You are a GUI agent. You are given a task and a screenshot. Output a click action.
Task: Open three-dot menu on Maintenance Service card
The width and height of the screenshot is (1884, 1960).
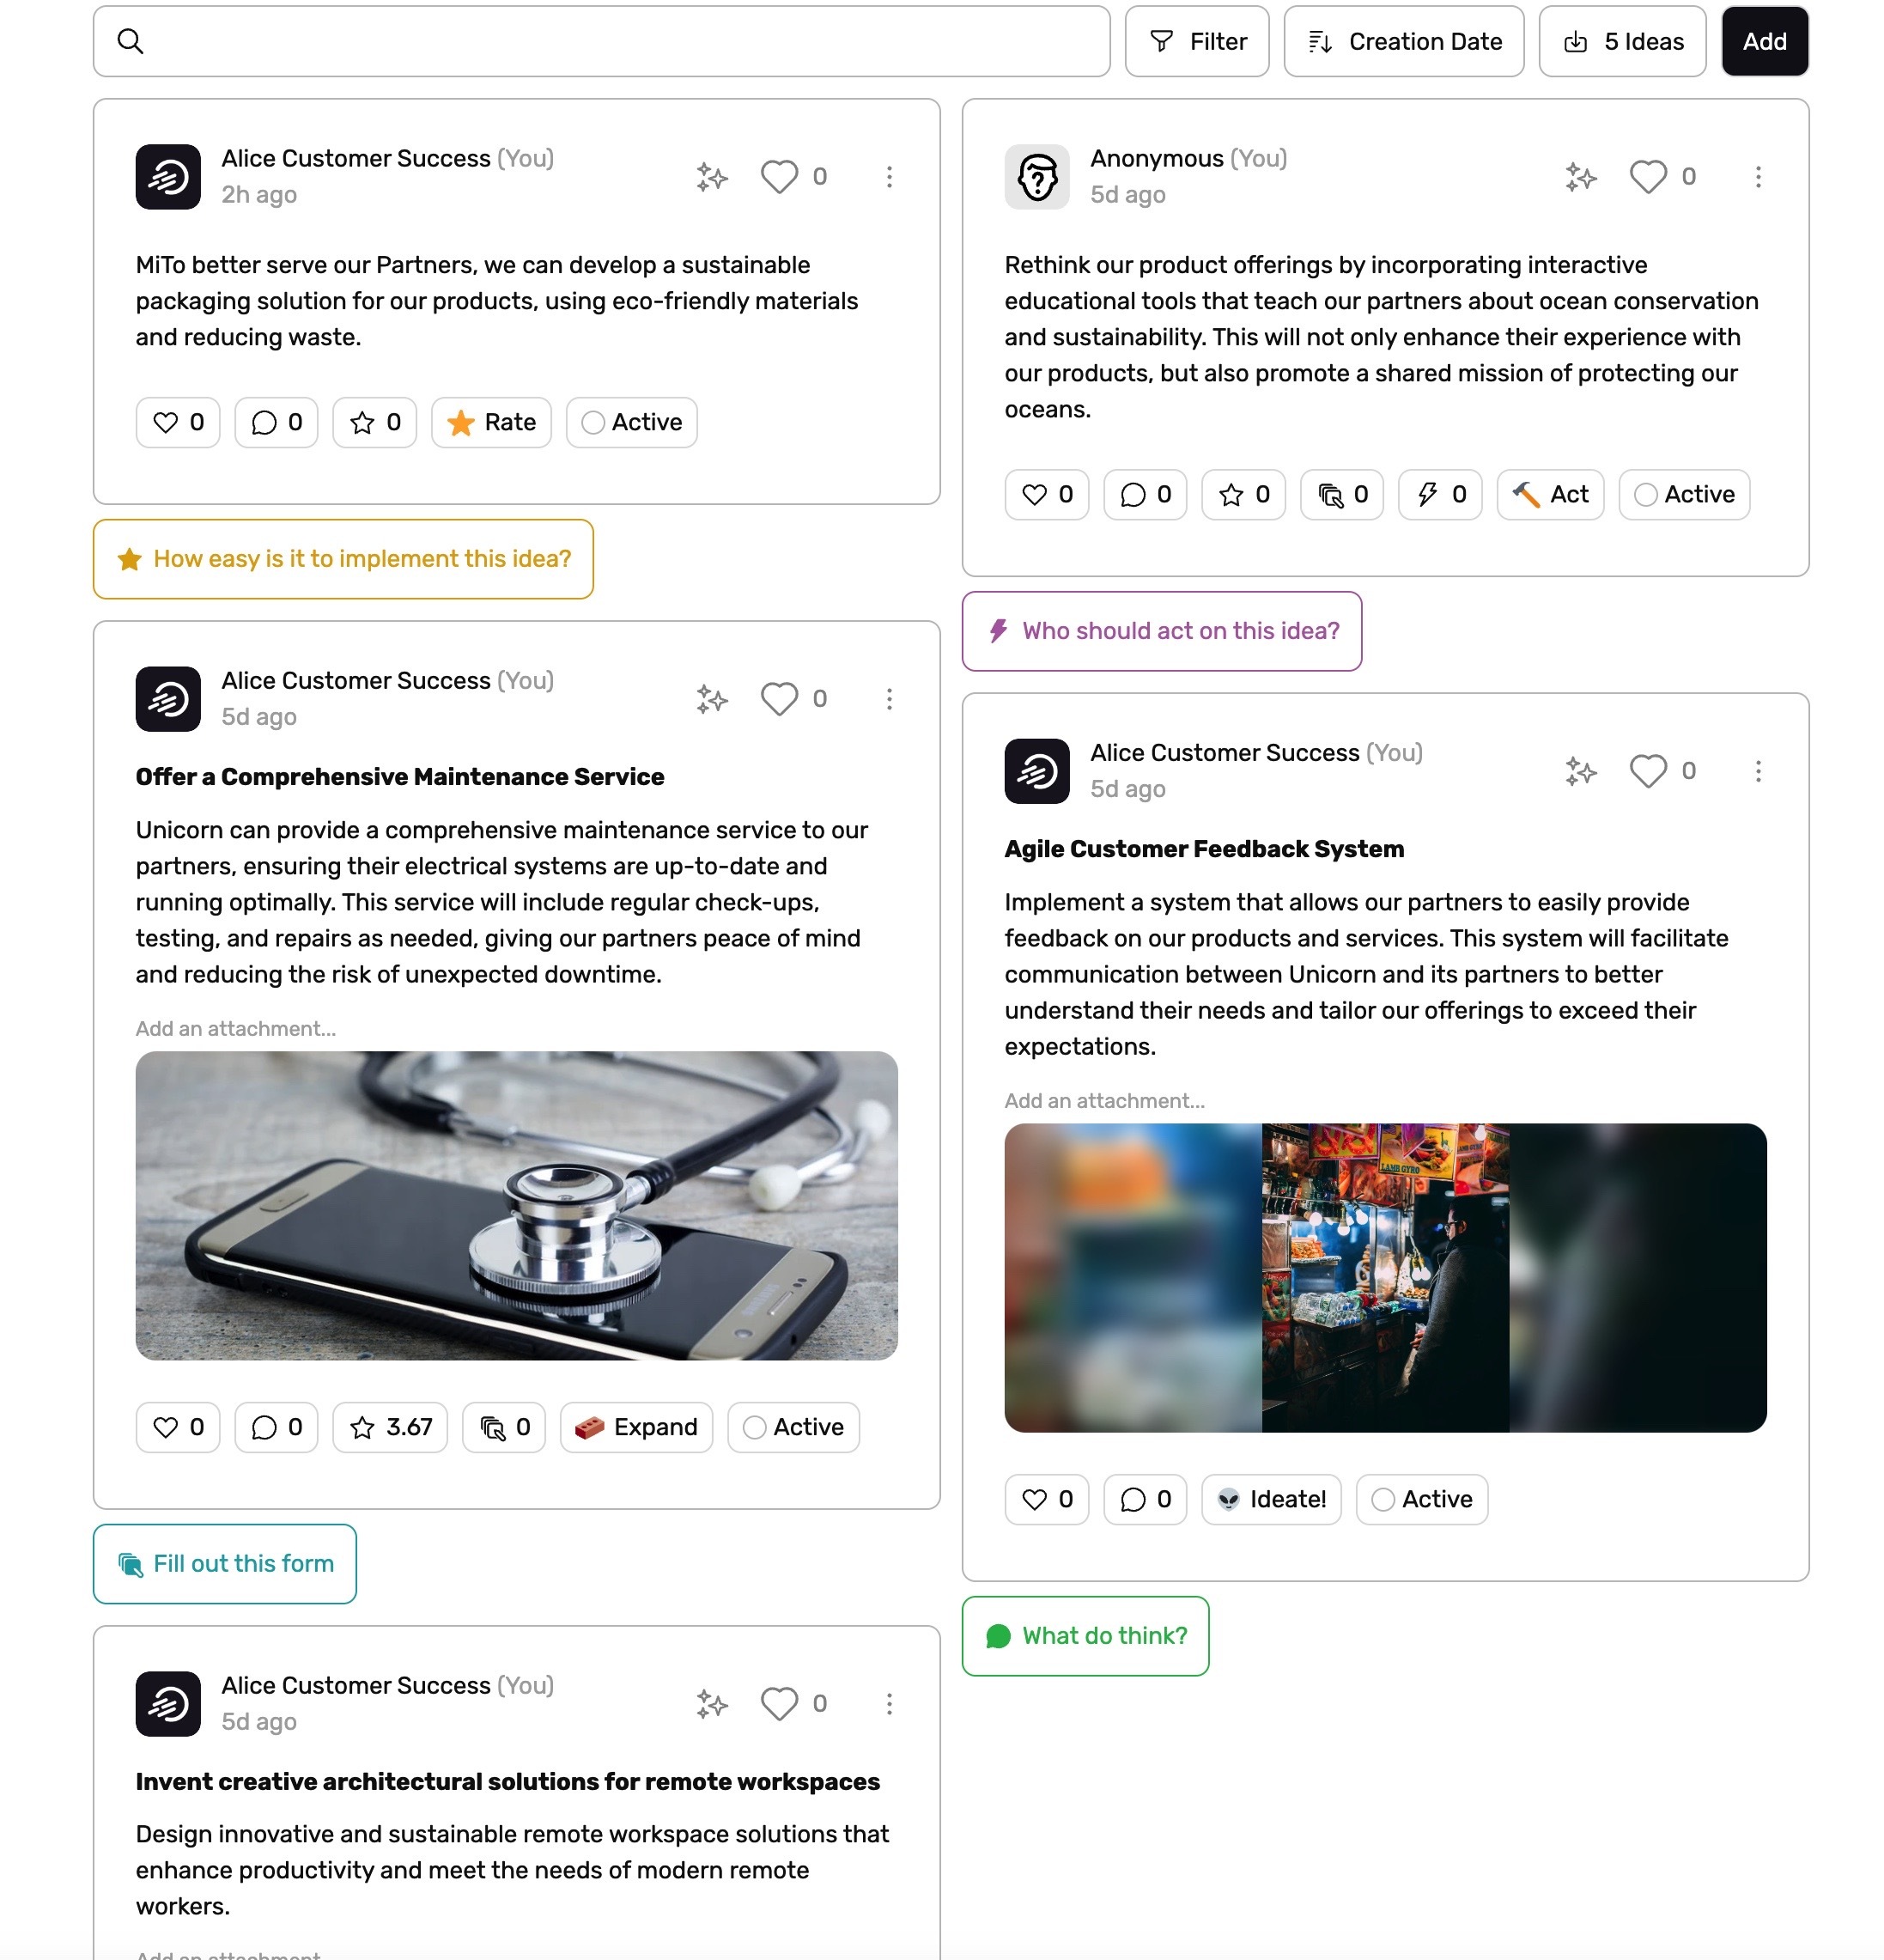tap(889, 699)
